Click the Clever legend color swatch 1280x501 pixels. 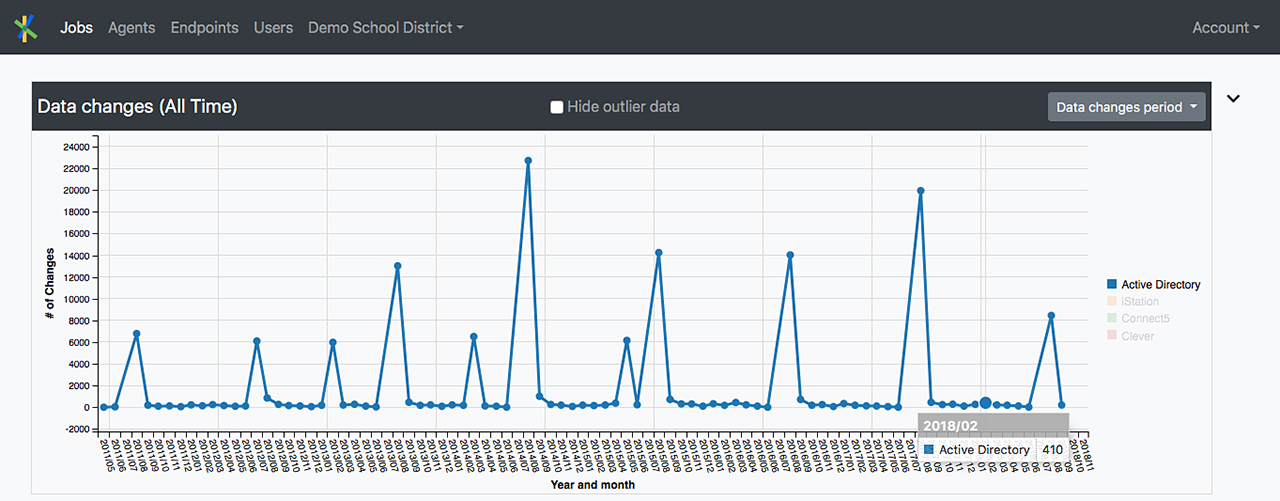1112,336
